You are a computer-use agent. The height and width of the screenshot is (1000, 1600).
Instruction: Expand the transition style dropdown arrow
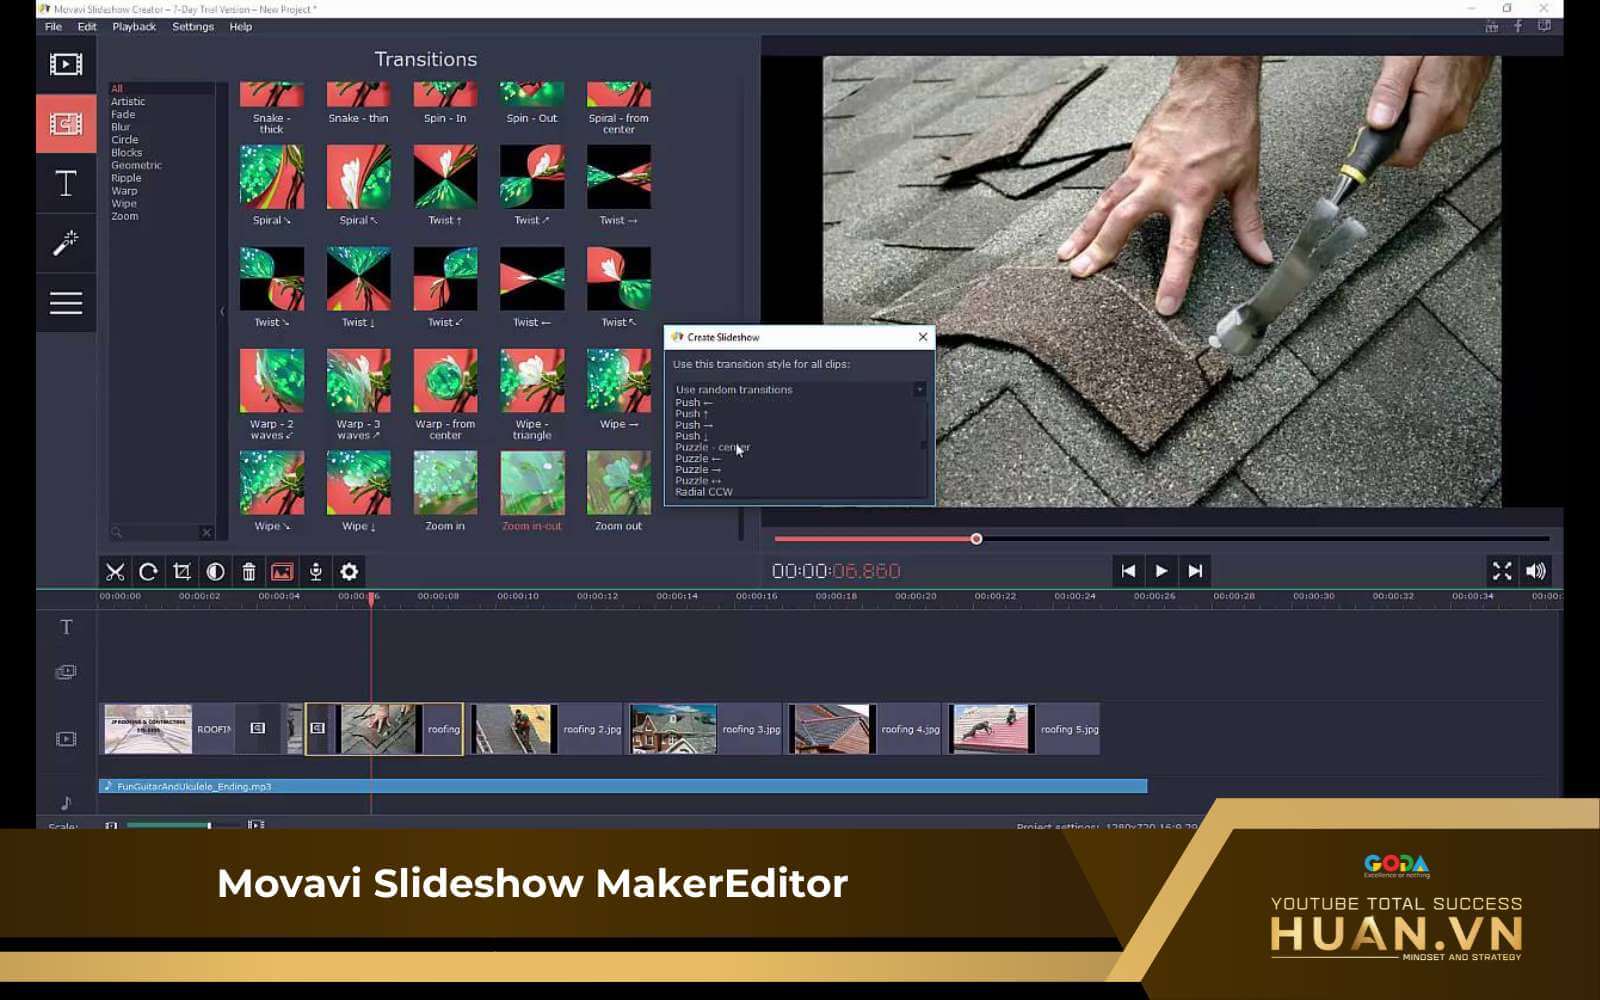pyautogui.click(x=919, y=389)
